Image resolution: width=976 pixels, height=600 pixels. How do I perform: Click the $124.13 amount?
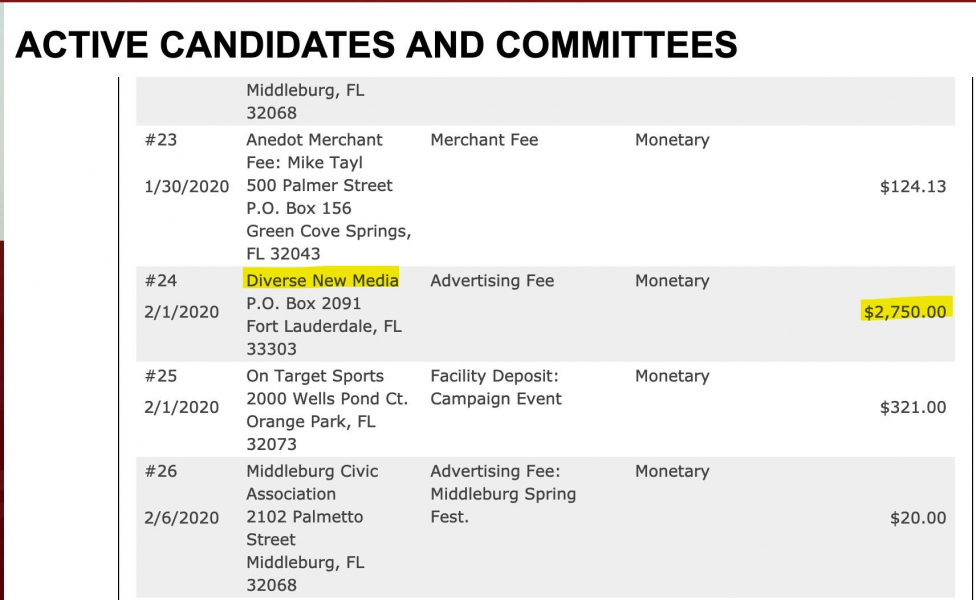click(913, 186)
